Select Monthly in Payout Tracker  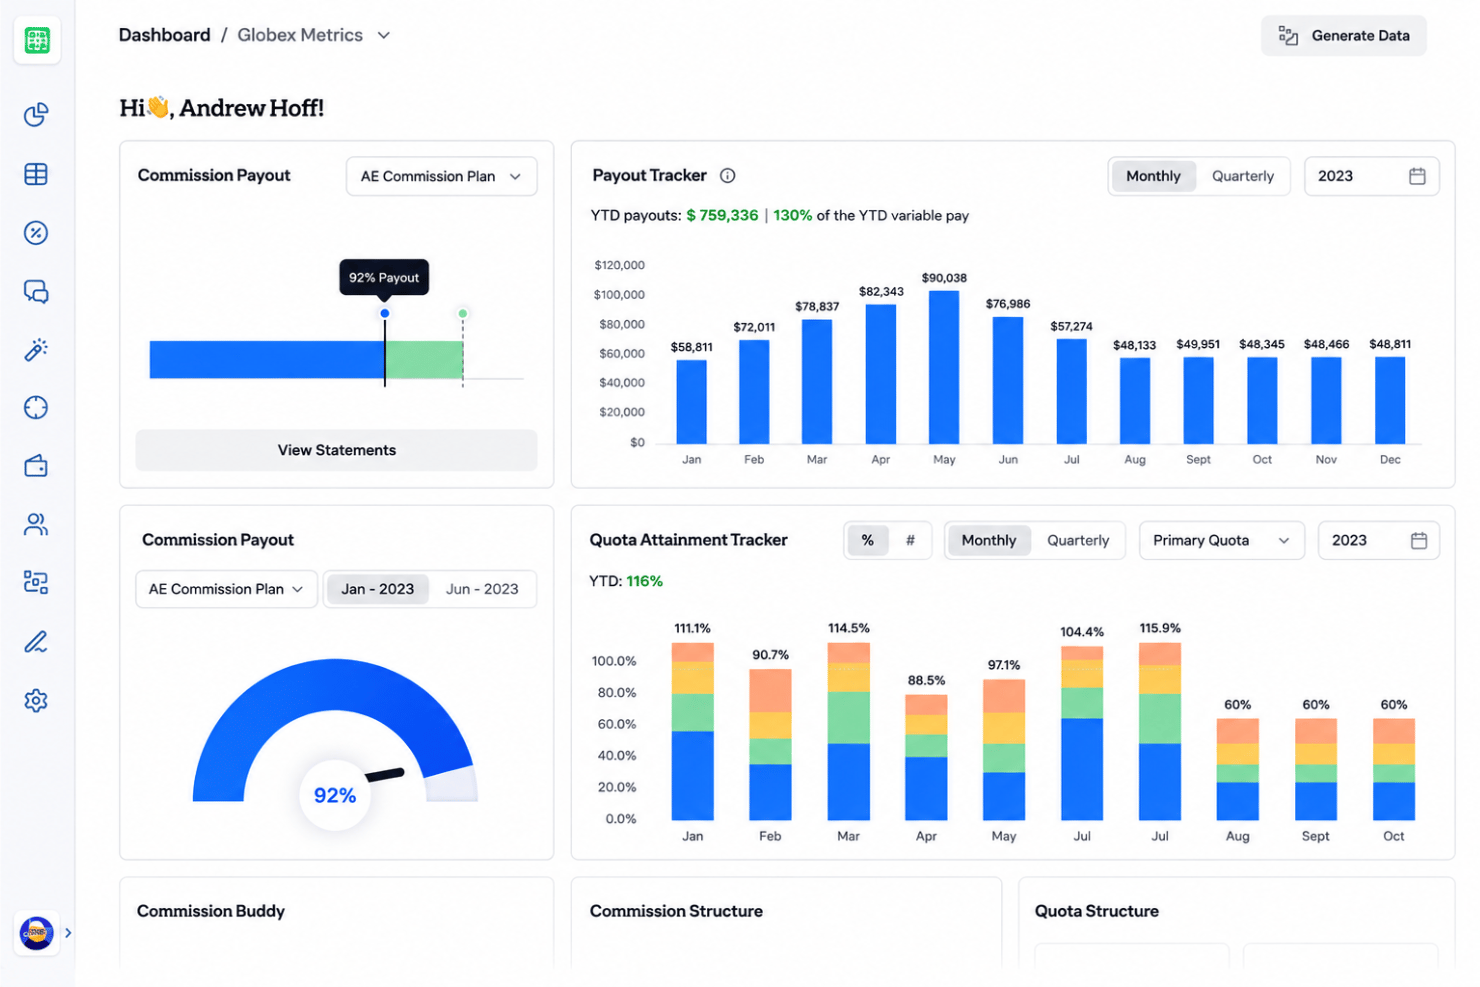[x=1153, y=176]
